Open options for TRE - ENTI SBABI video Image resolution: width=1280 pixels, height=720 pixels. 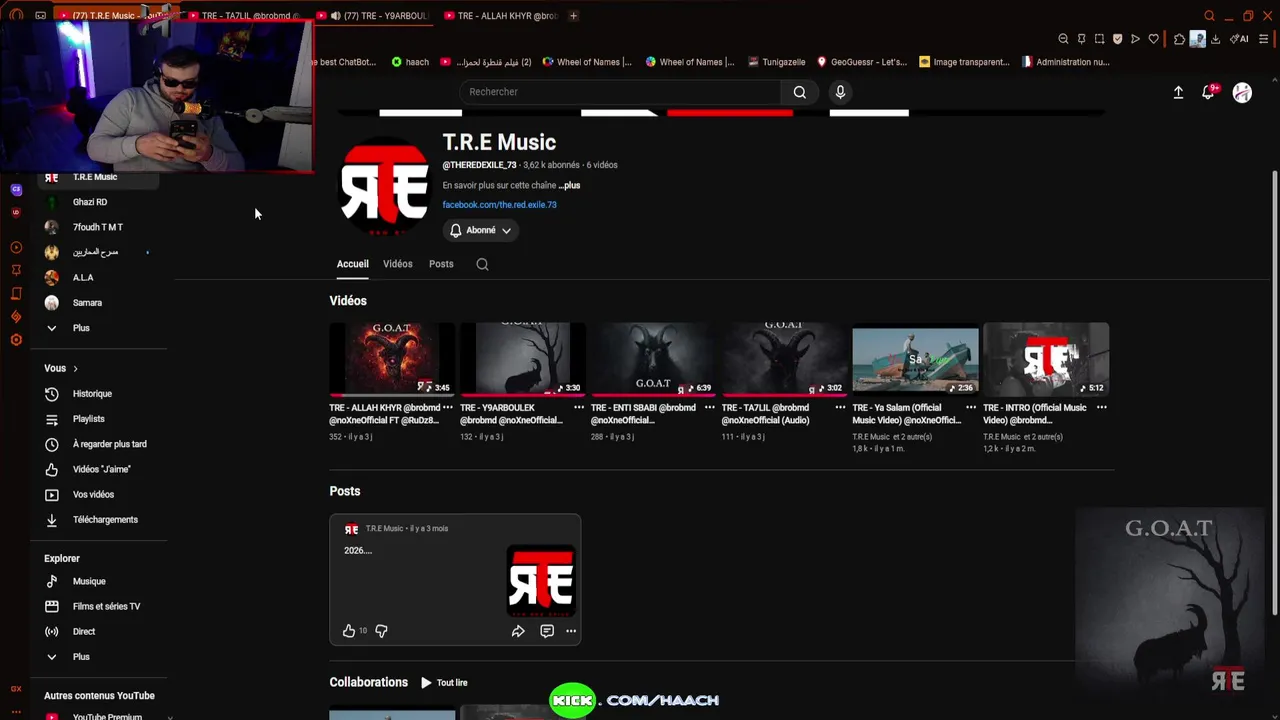tap(709, 408)
